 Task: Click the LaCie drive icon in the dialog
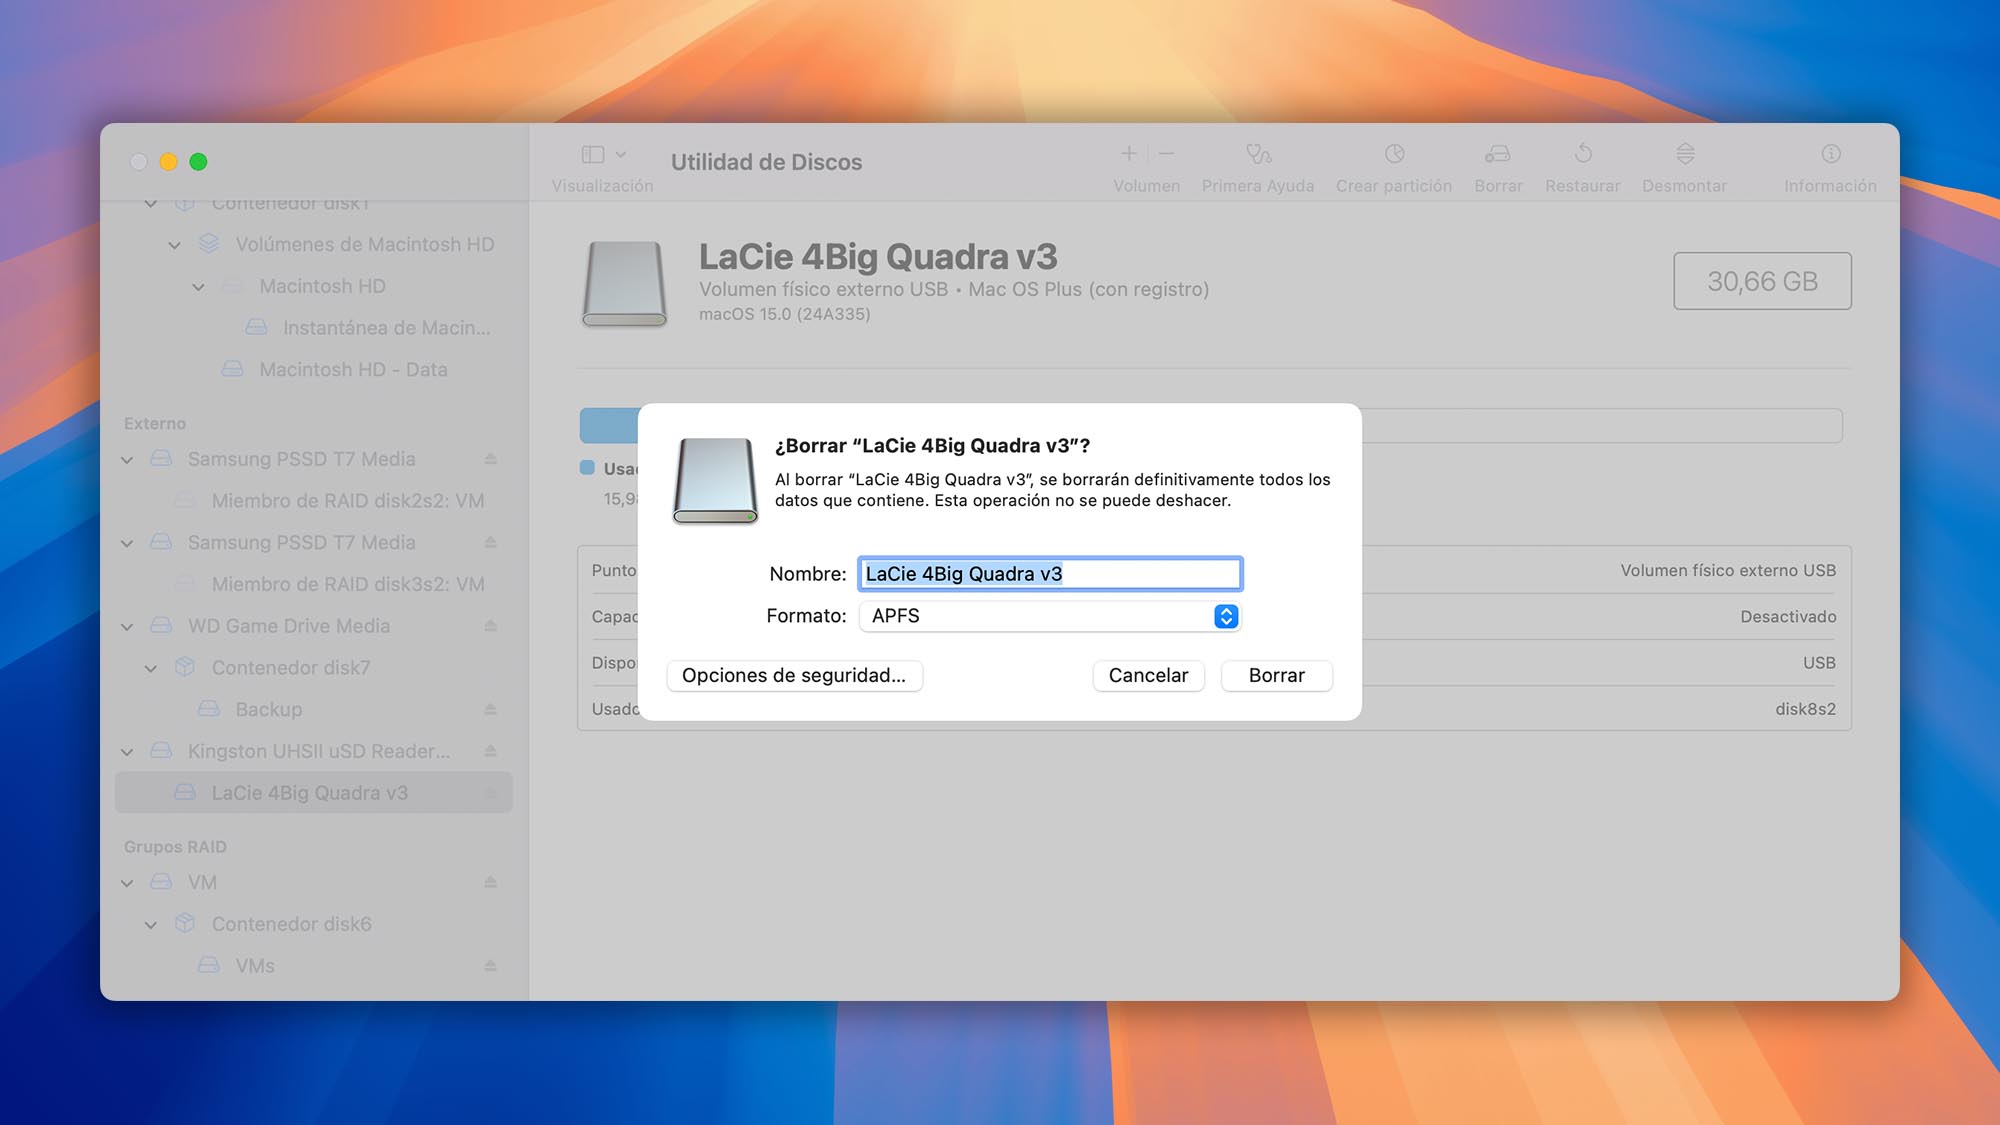pyautogui.click(x=715, y=481)
